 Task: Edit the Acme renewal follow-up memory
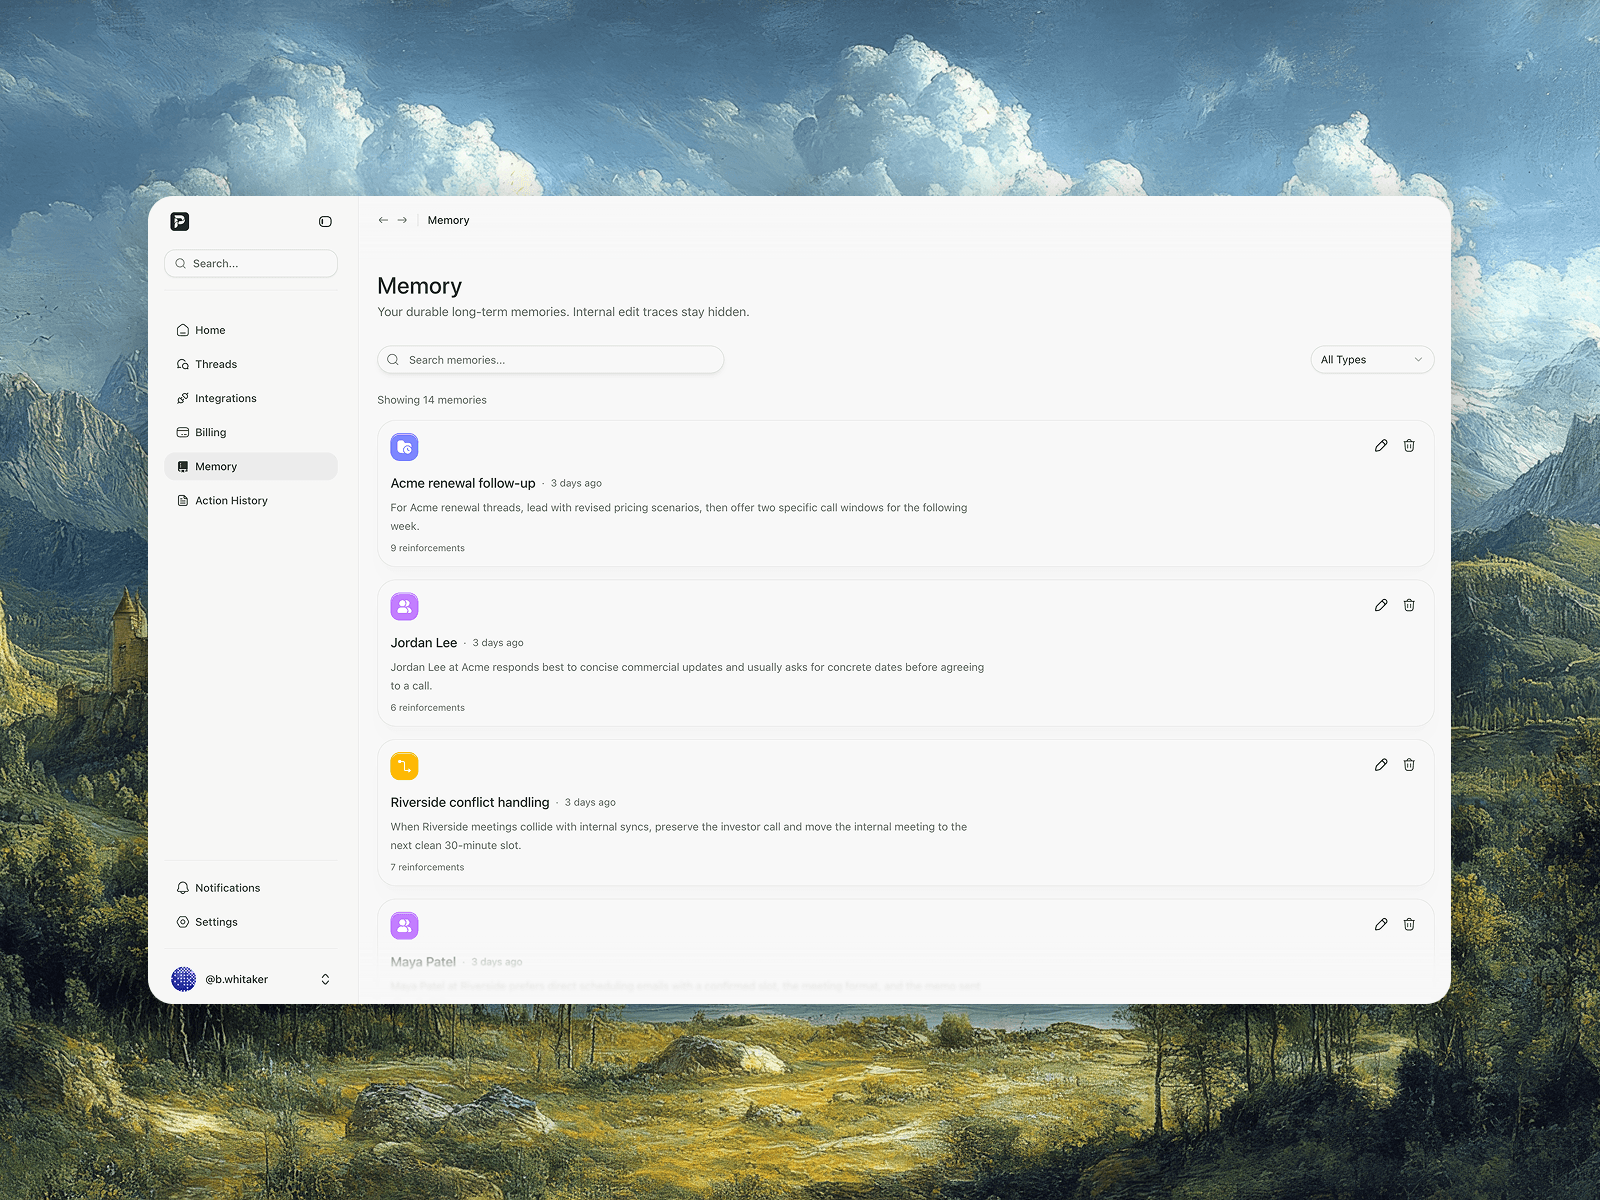coord(1381,446)
